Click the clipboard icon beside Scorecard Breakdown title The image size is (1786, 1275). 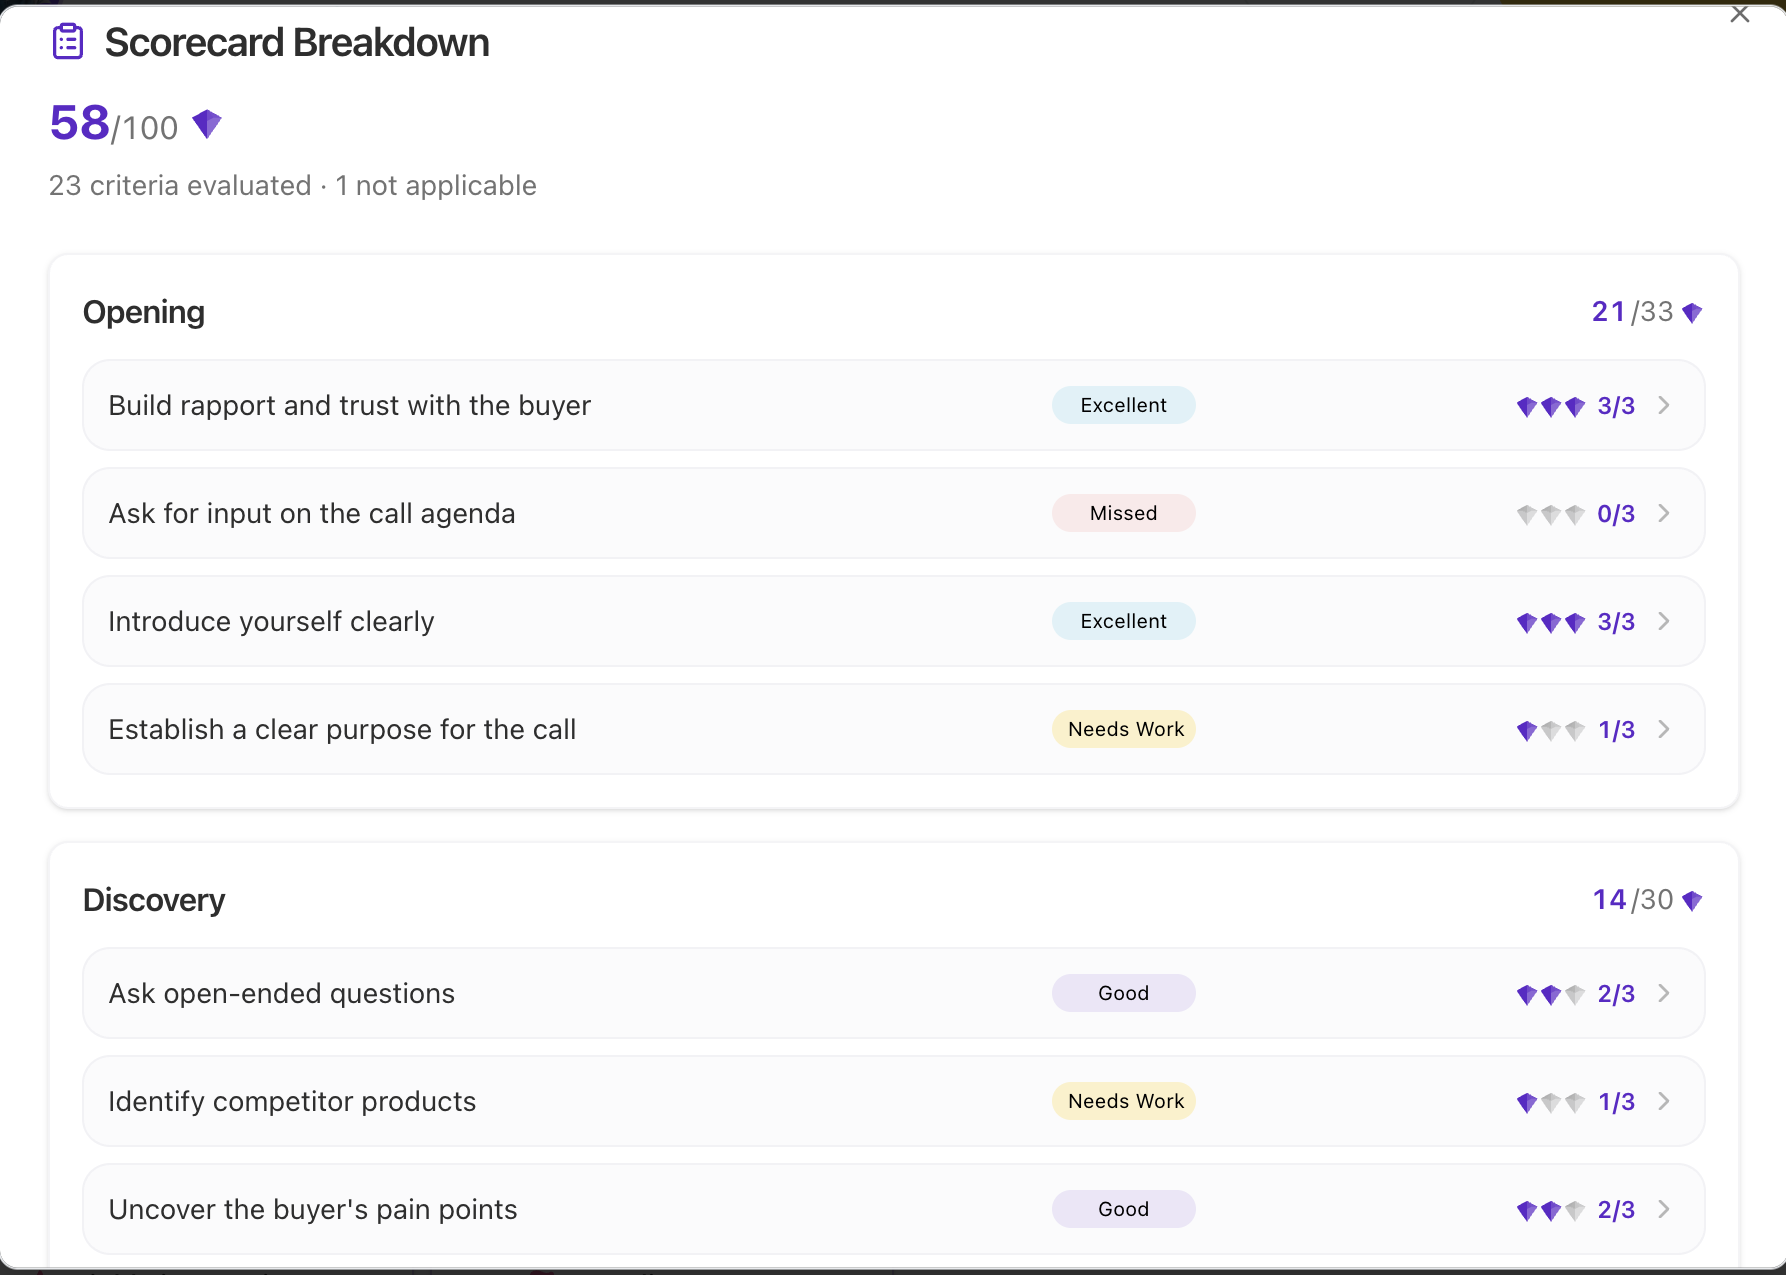[68, 41]
